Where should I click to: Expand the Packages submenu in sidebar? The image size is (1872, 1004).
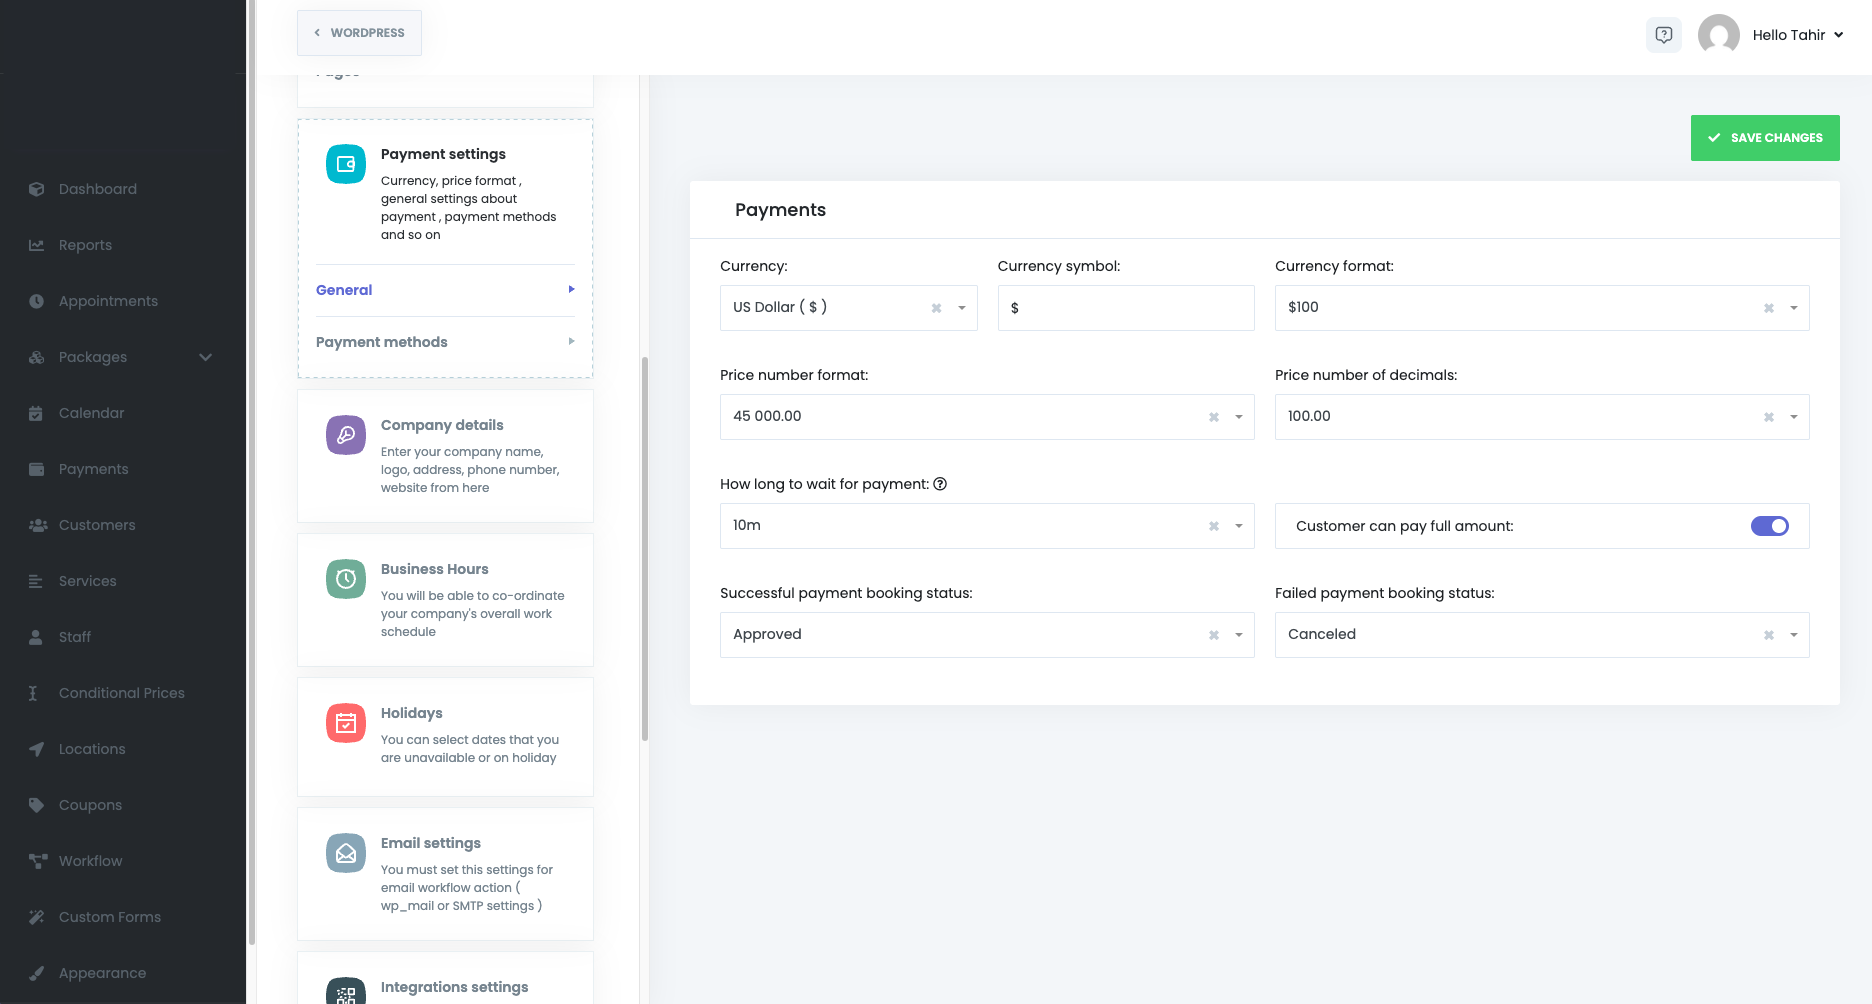point(205,357)
